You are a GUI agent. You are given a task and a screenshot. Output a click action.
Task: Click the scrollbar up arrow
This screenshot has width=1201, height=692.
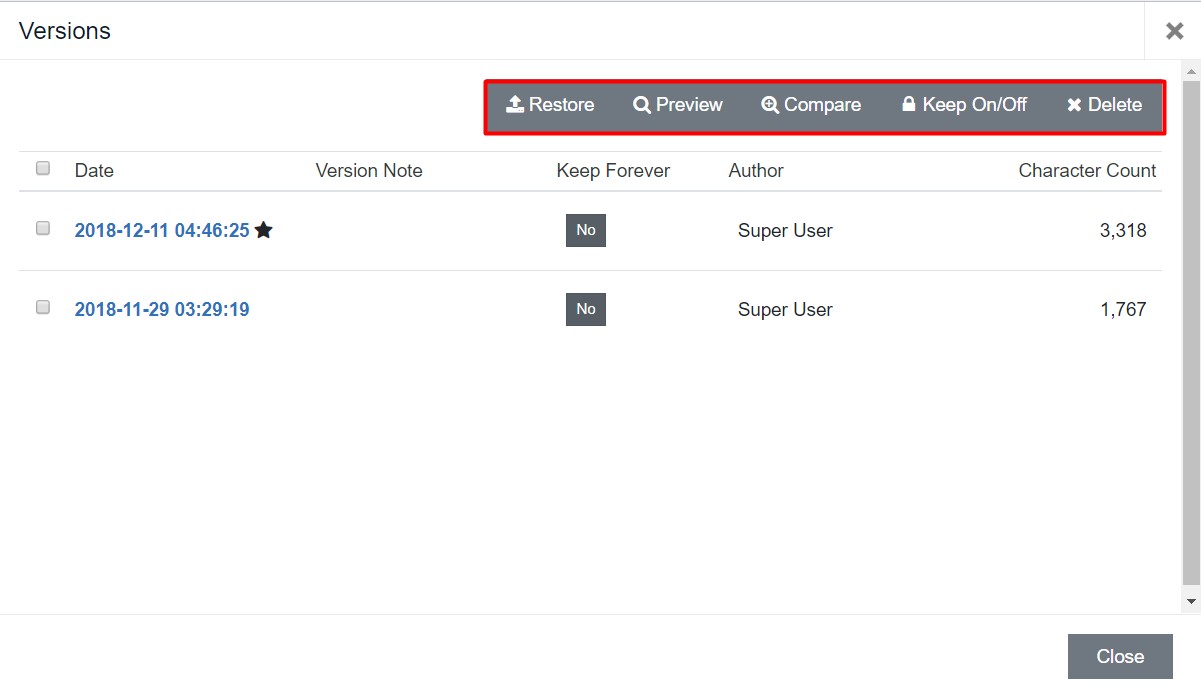click(x=1191, y=71)
